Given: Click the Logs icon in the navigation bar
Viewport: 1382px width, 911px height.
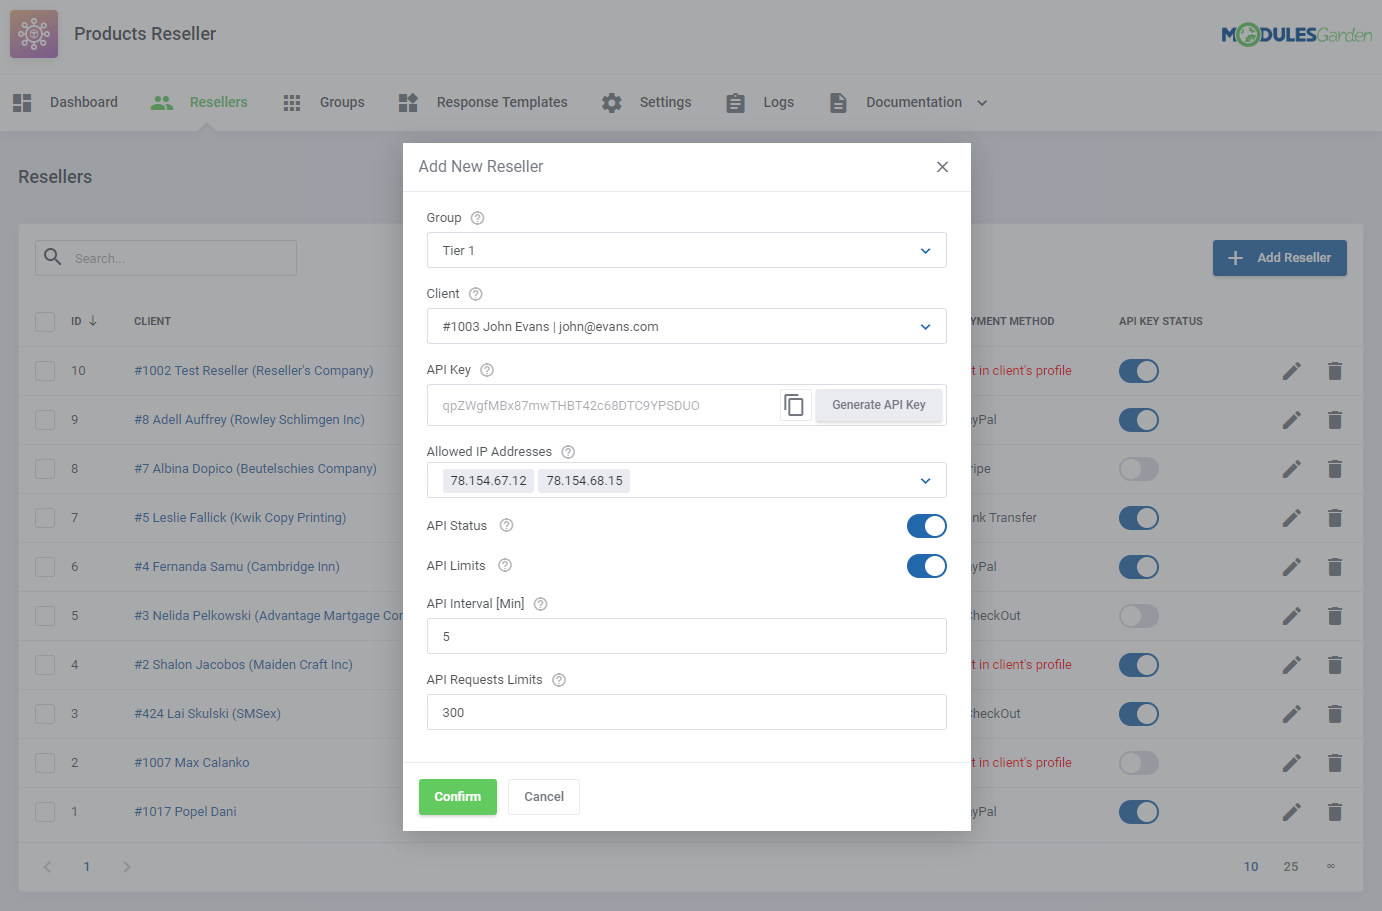Looking at the screenshot, I should coord(735,101).
